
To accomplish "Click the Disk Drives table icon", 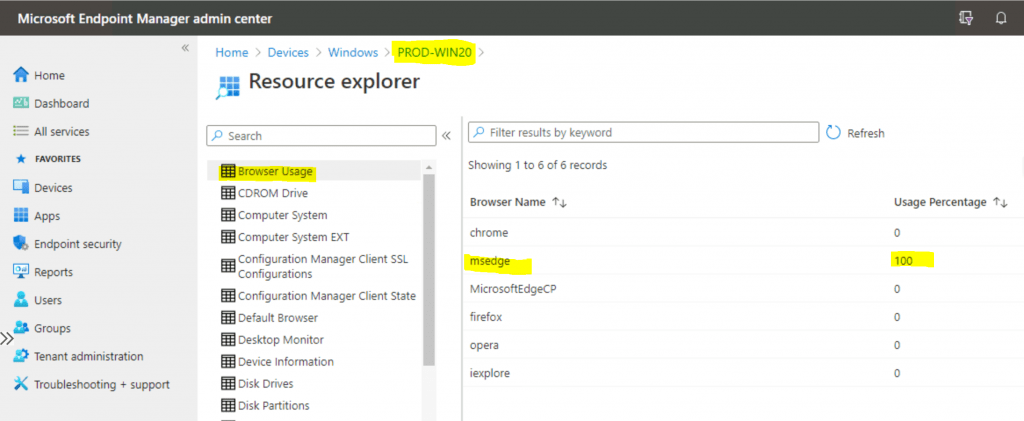I will click(228, 383).
